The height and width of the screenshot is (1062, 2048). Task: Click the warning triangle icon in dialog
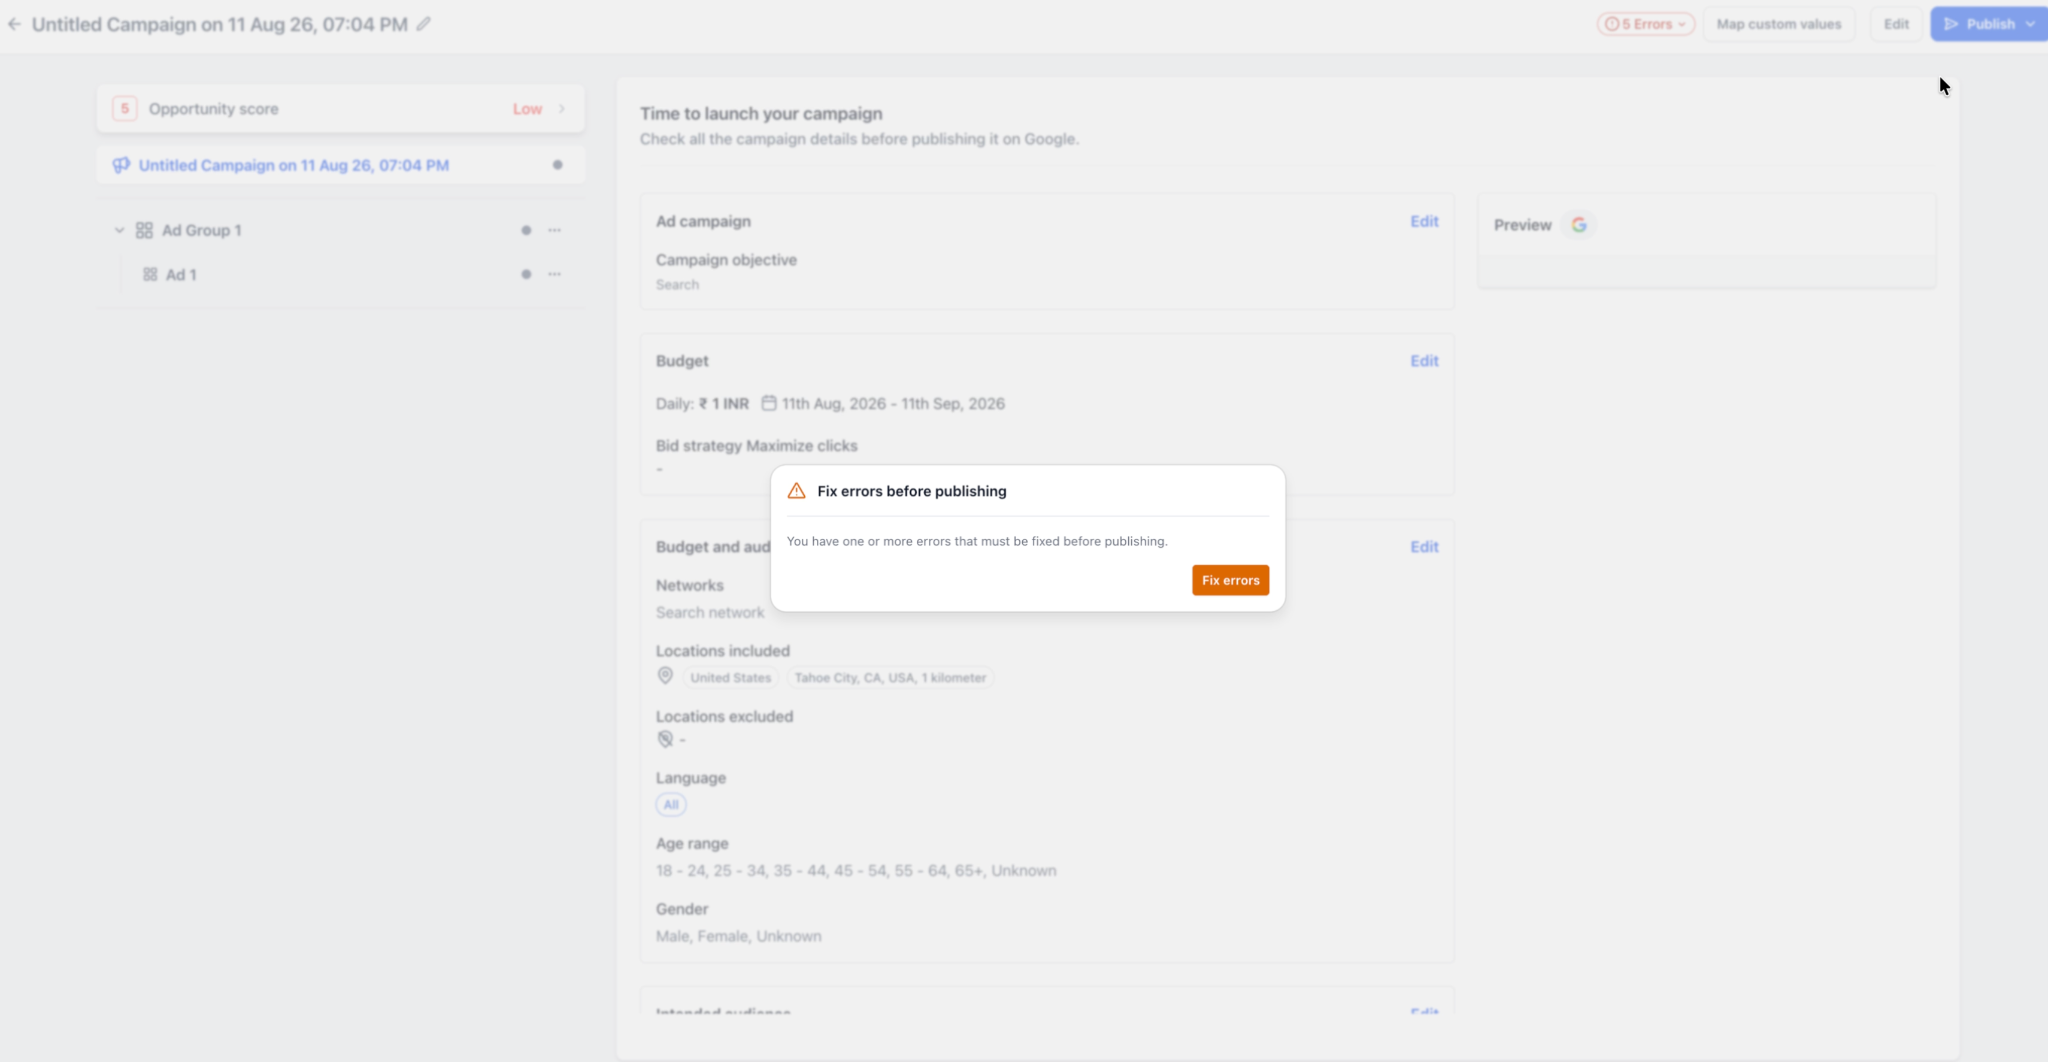pyautogui.click(x=796, y=491)
